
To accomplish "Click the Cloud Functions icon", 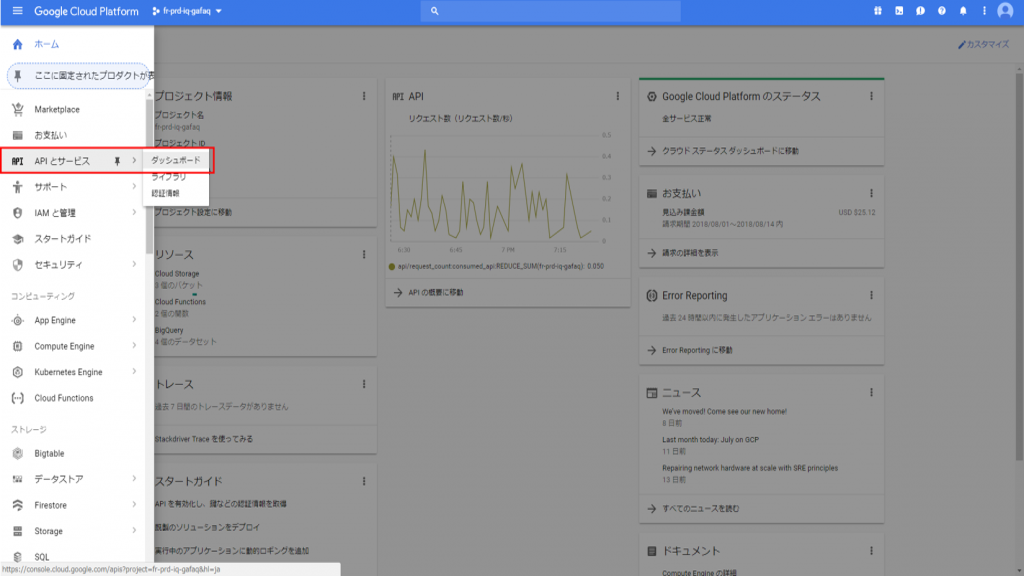I will (x=18, y=398).
